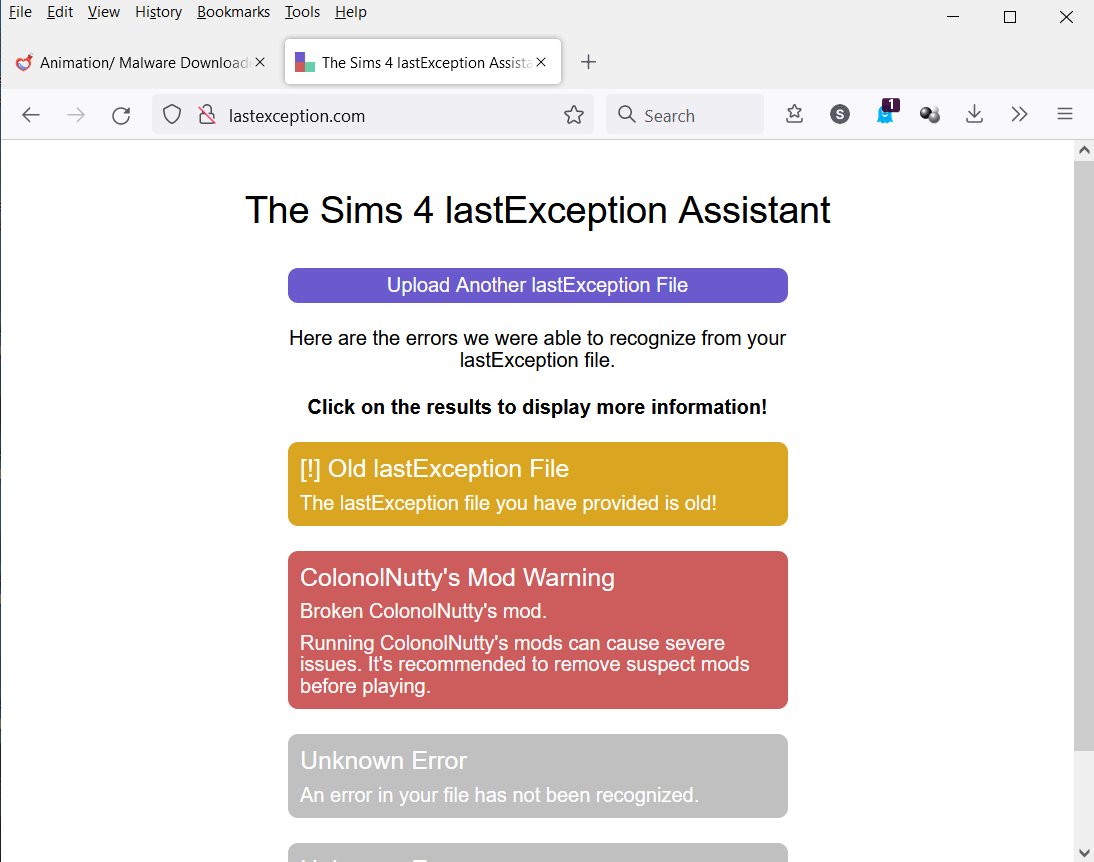Bookmark this page with the star
Image resolution: width=1094 pixels, height=862 pixels.
pyautogui.click(x=574, y=114)
